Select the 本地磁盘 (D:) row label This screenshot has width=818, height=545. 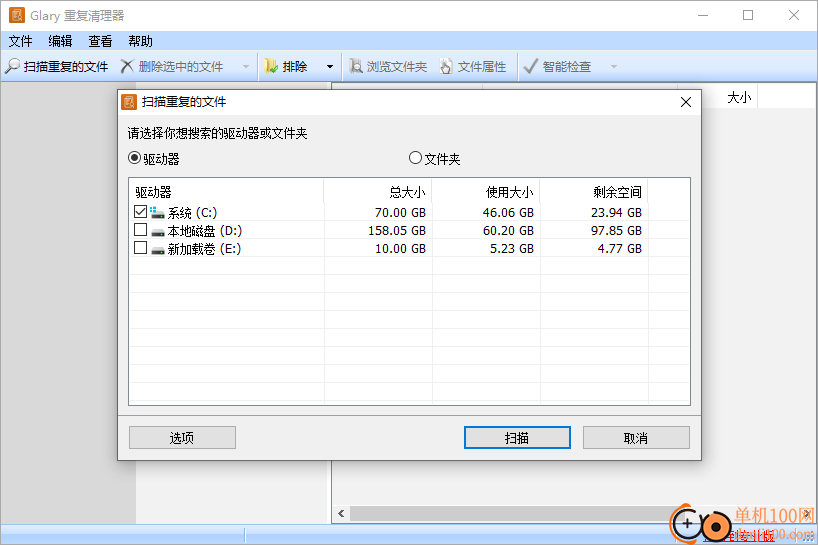click(204, 231)
